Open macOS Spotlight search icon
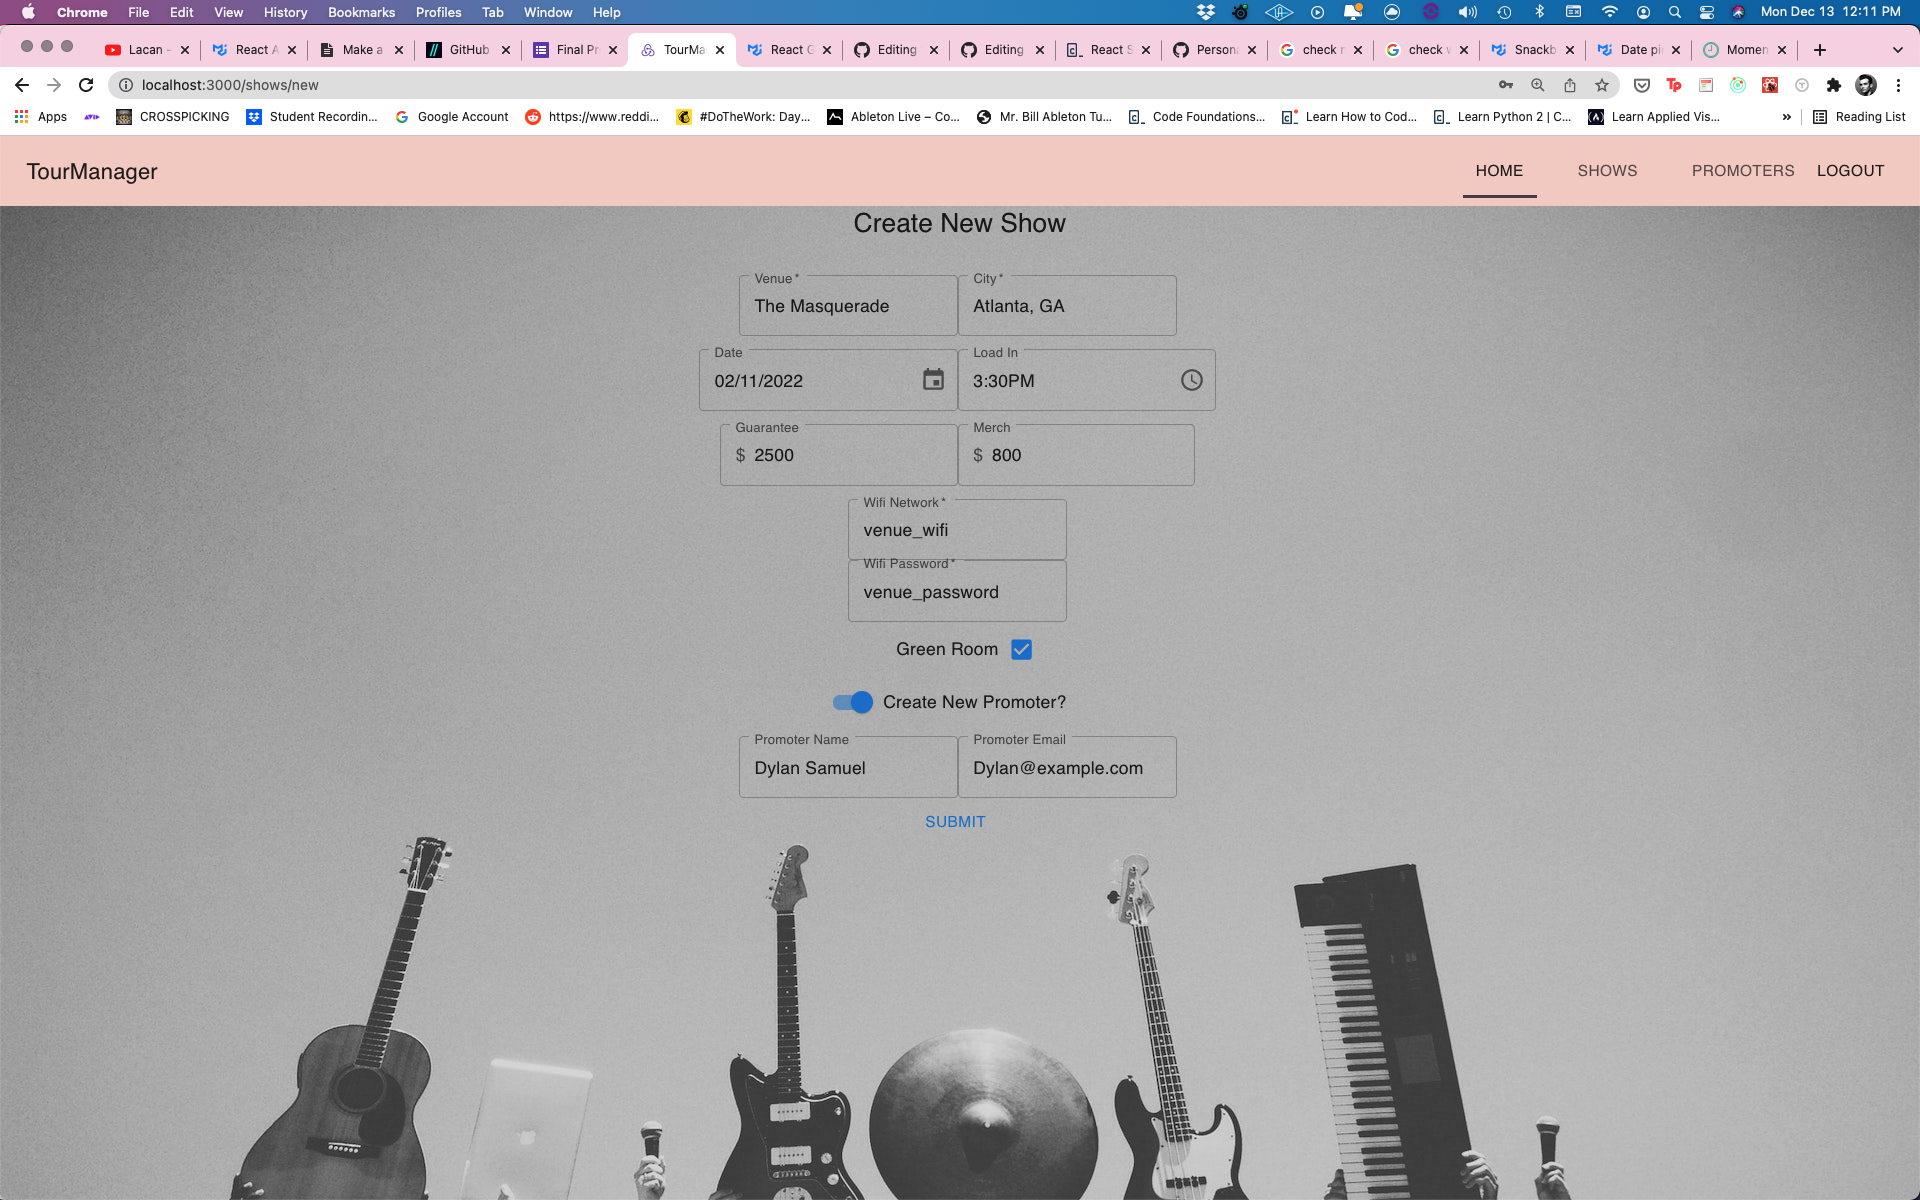Screen dimensions: 1920x1200 (1674, 12)
